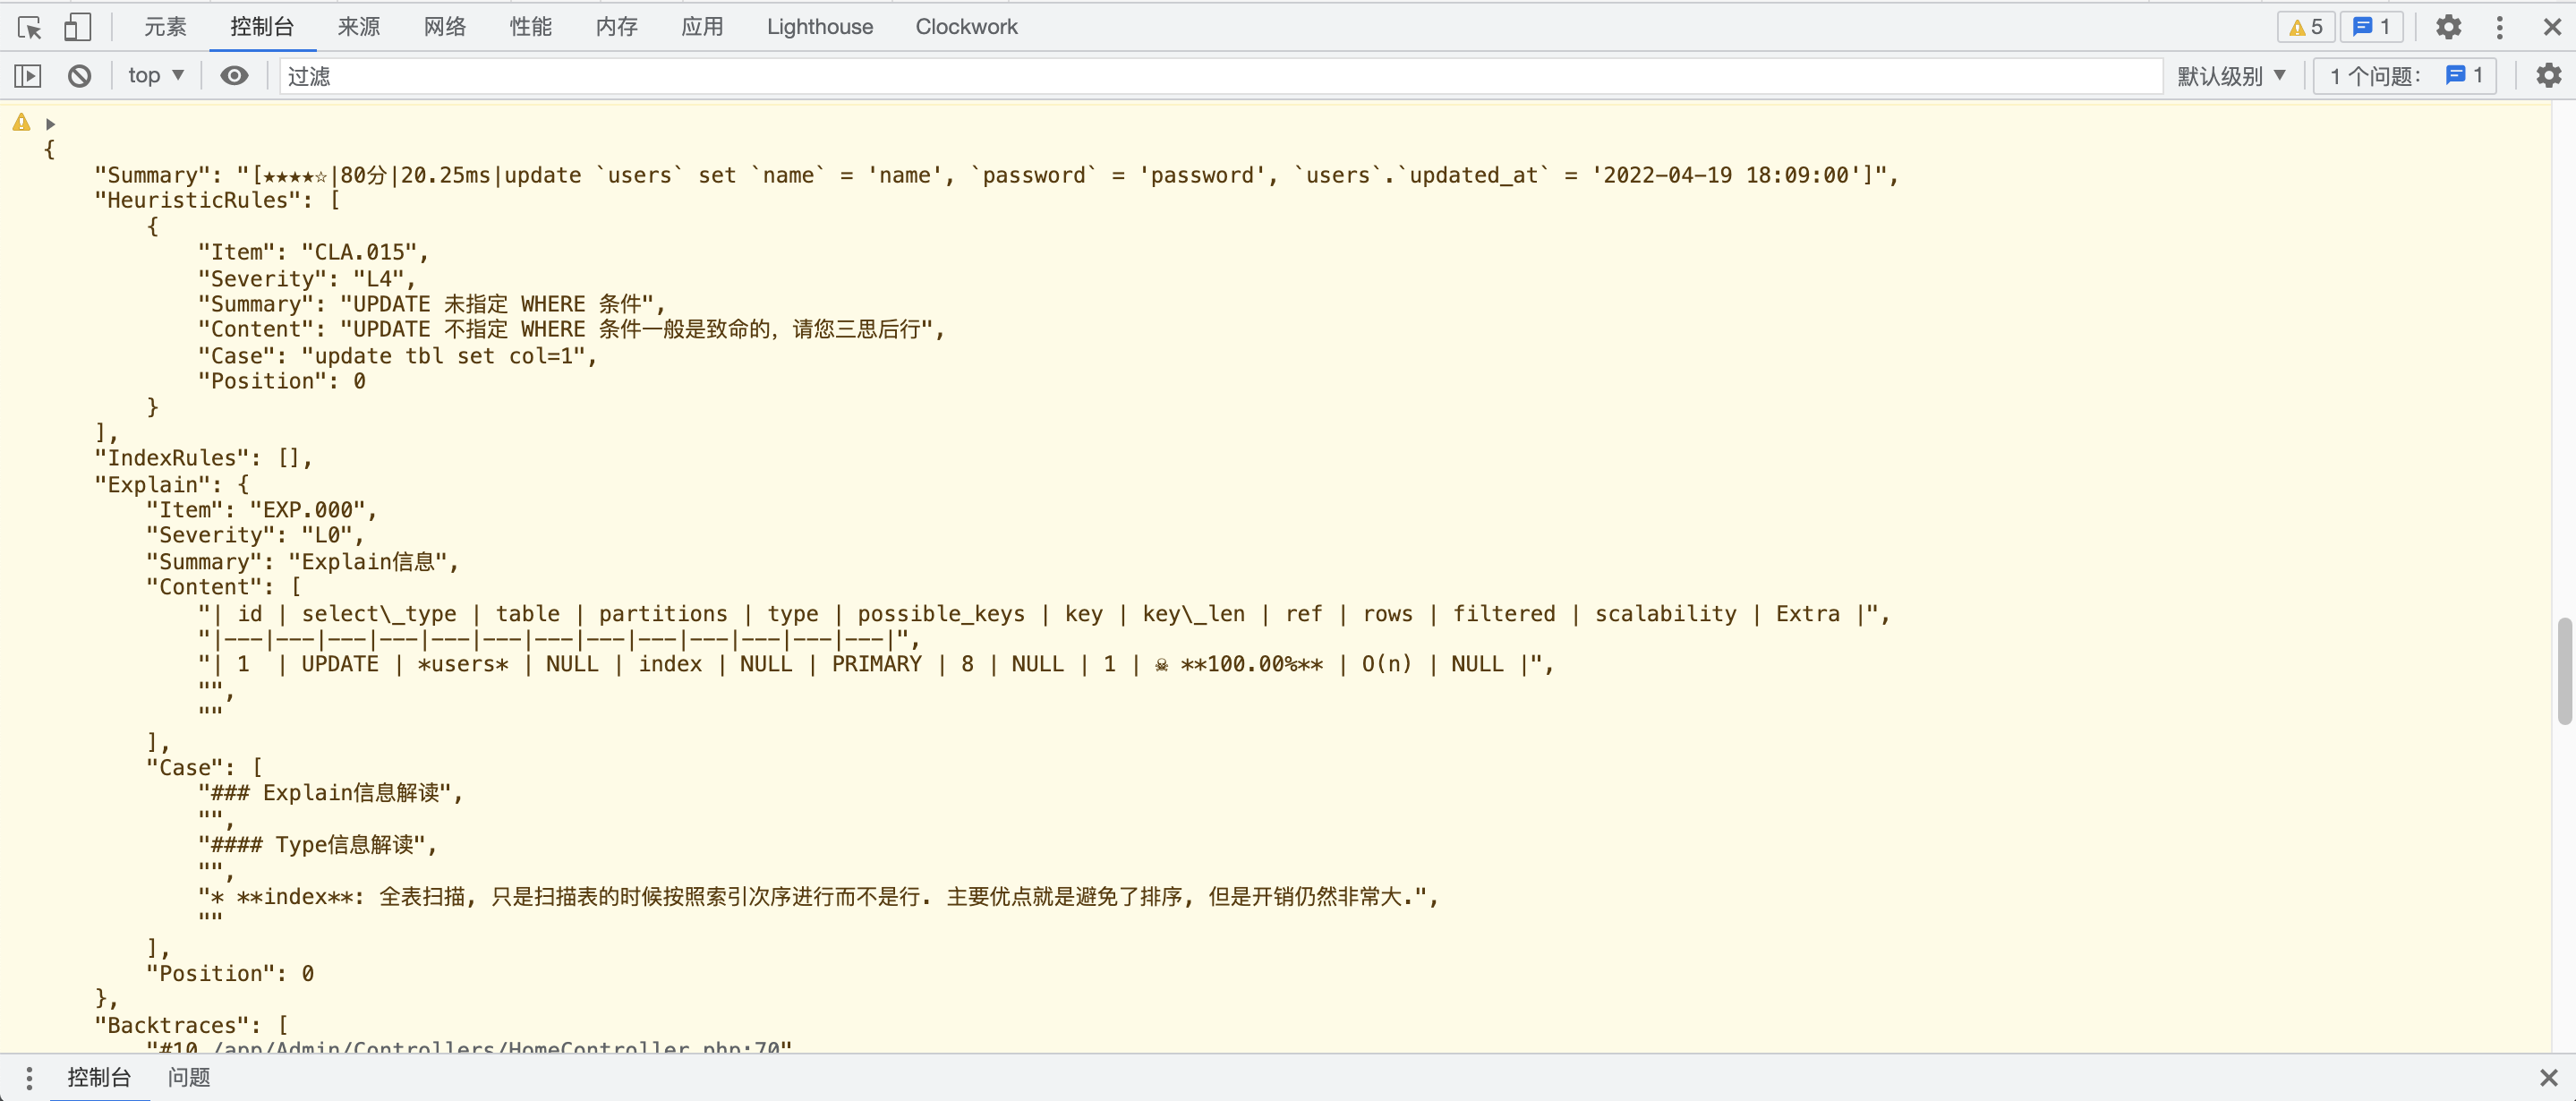This screenshot has height=1101, width=2576.
Task: Open DevTools settings gear in top bar
Action: click(x=2447, y=27)
